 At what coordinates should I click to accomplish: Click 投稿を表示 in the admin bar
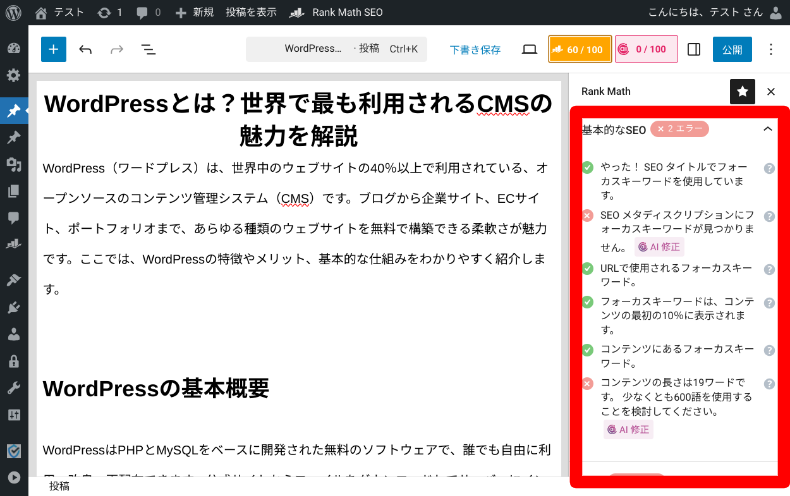(251, 12)
